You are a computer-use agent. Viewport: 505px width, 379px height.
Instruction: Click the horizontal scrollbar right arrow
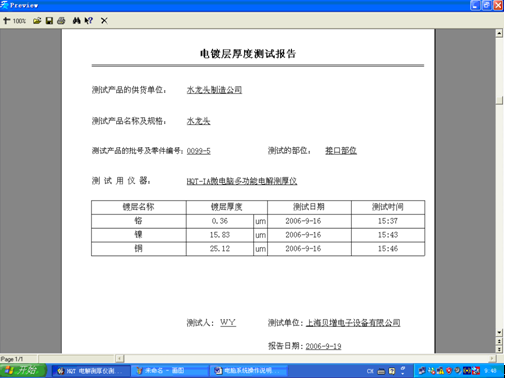(x=492, y=359)
